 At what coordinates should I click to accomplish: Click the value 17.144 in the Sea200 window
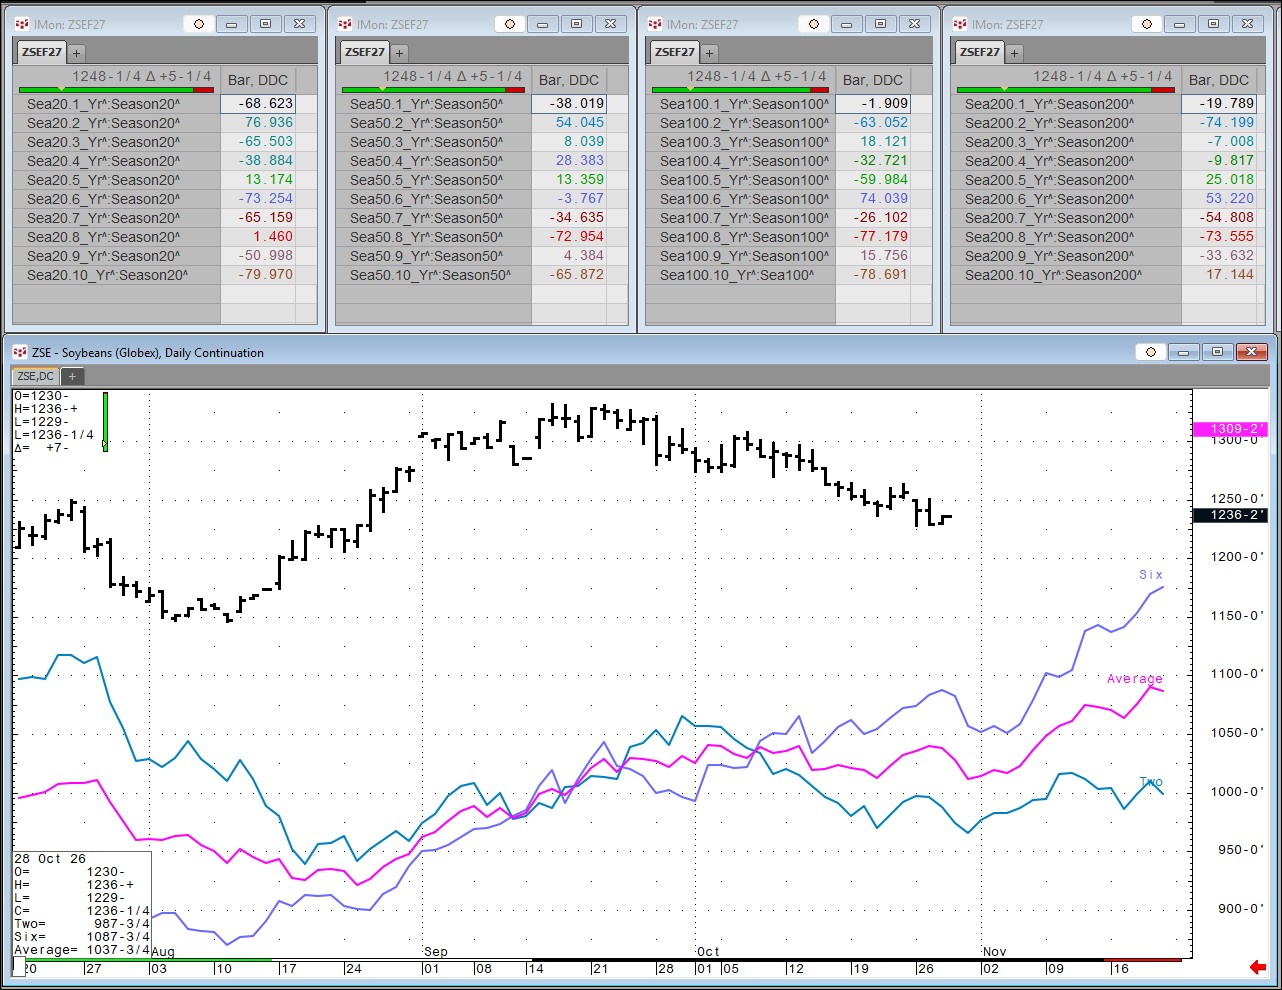[1230, 274]
